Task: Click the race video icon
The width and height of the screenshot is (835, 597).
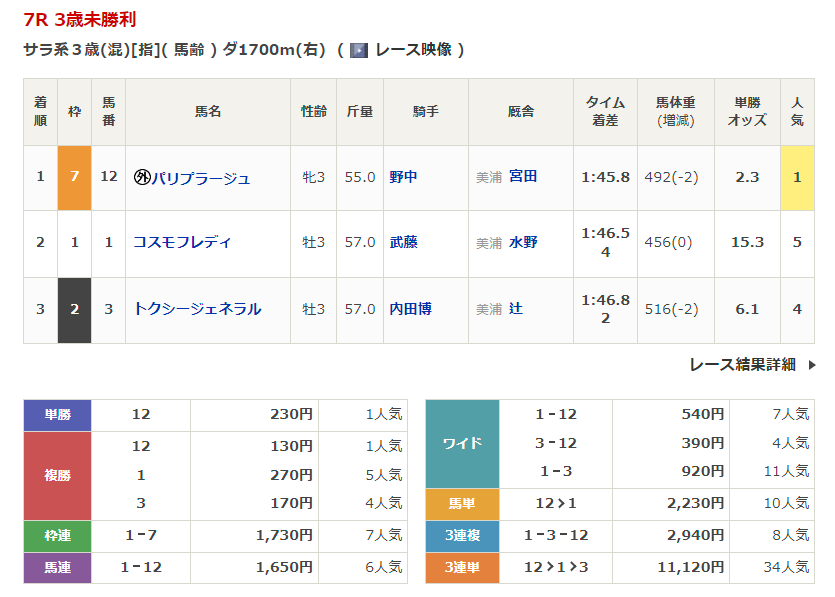Action: 359,50
